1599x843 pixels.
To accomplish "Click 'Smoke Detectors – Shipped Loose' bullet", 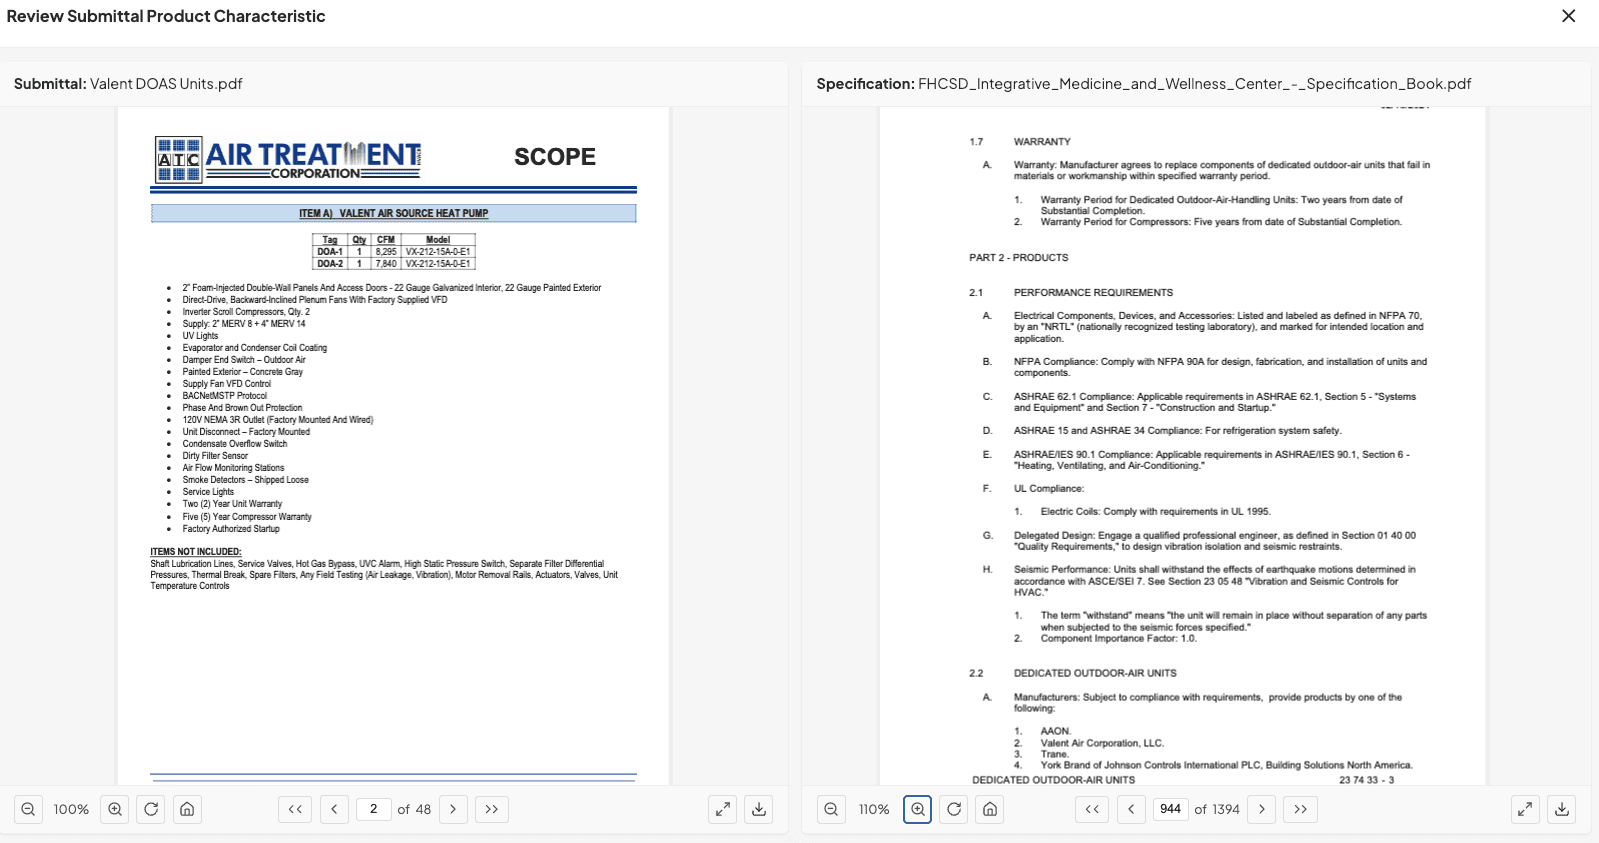I will (x=245, y=480).
